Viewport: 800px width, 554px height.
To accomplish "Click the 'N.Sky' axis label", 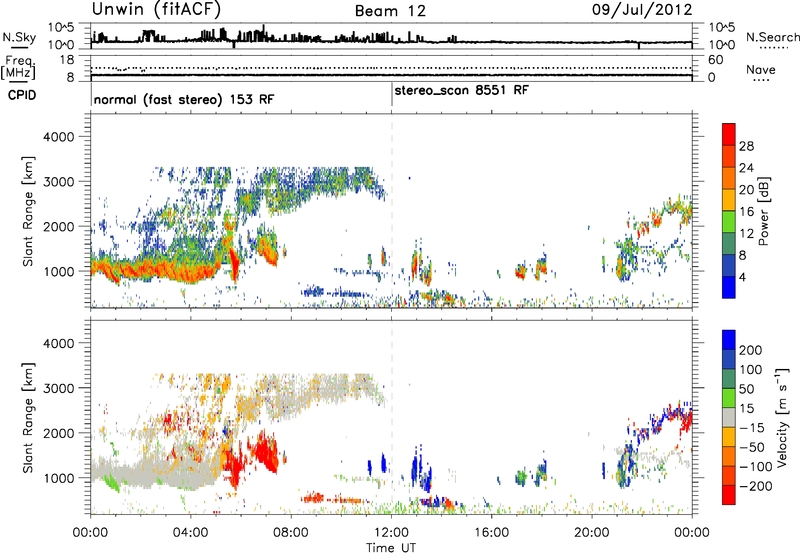I will pyautogui.click(x=19, y=37).
